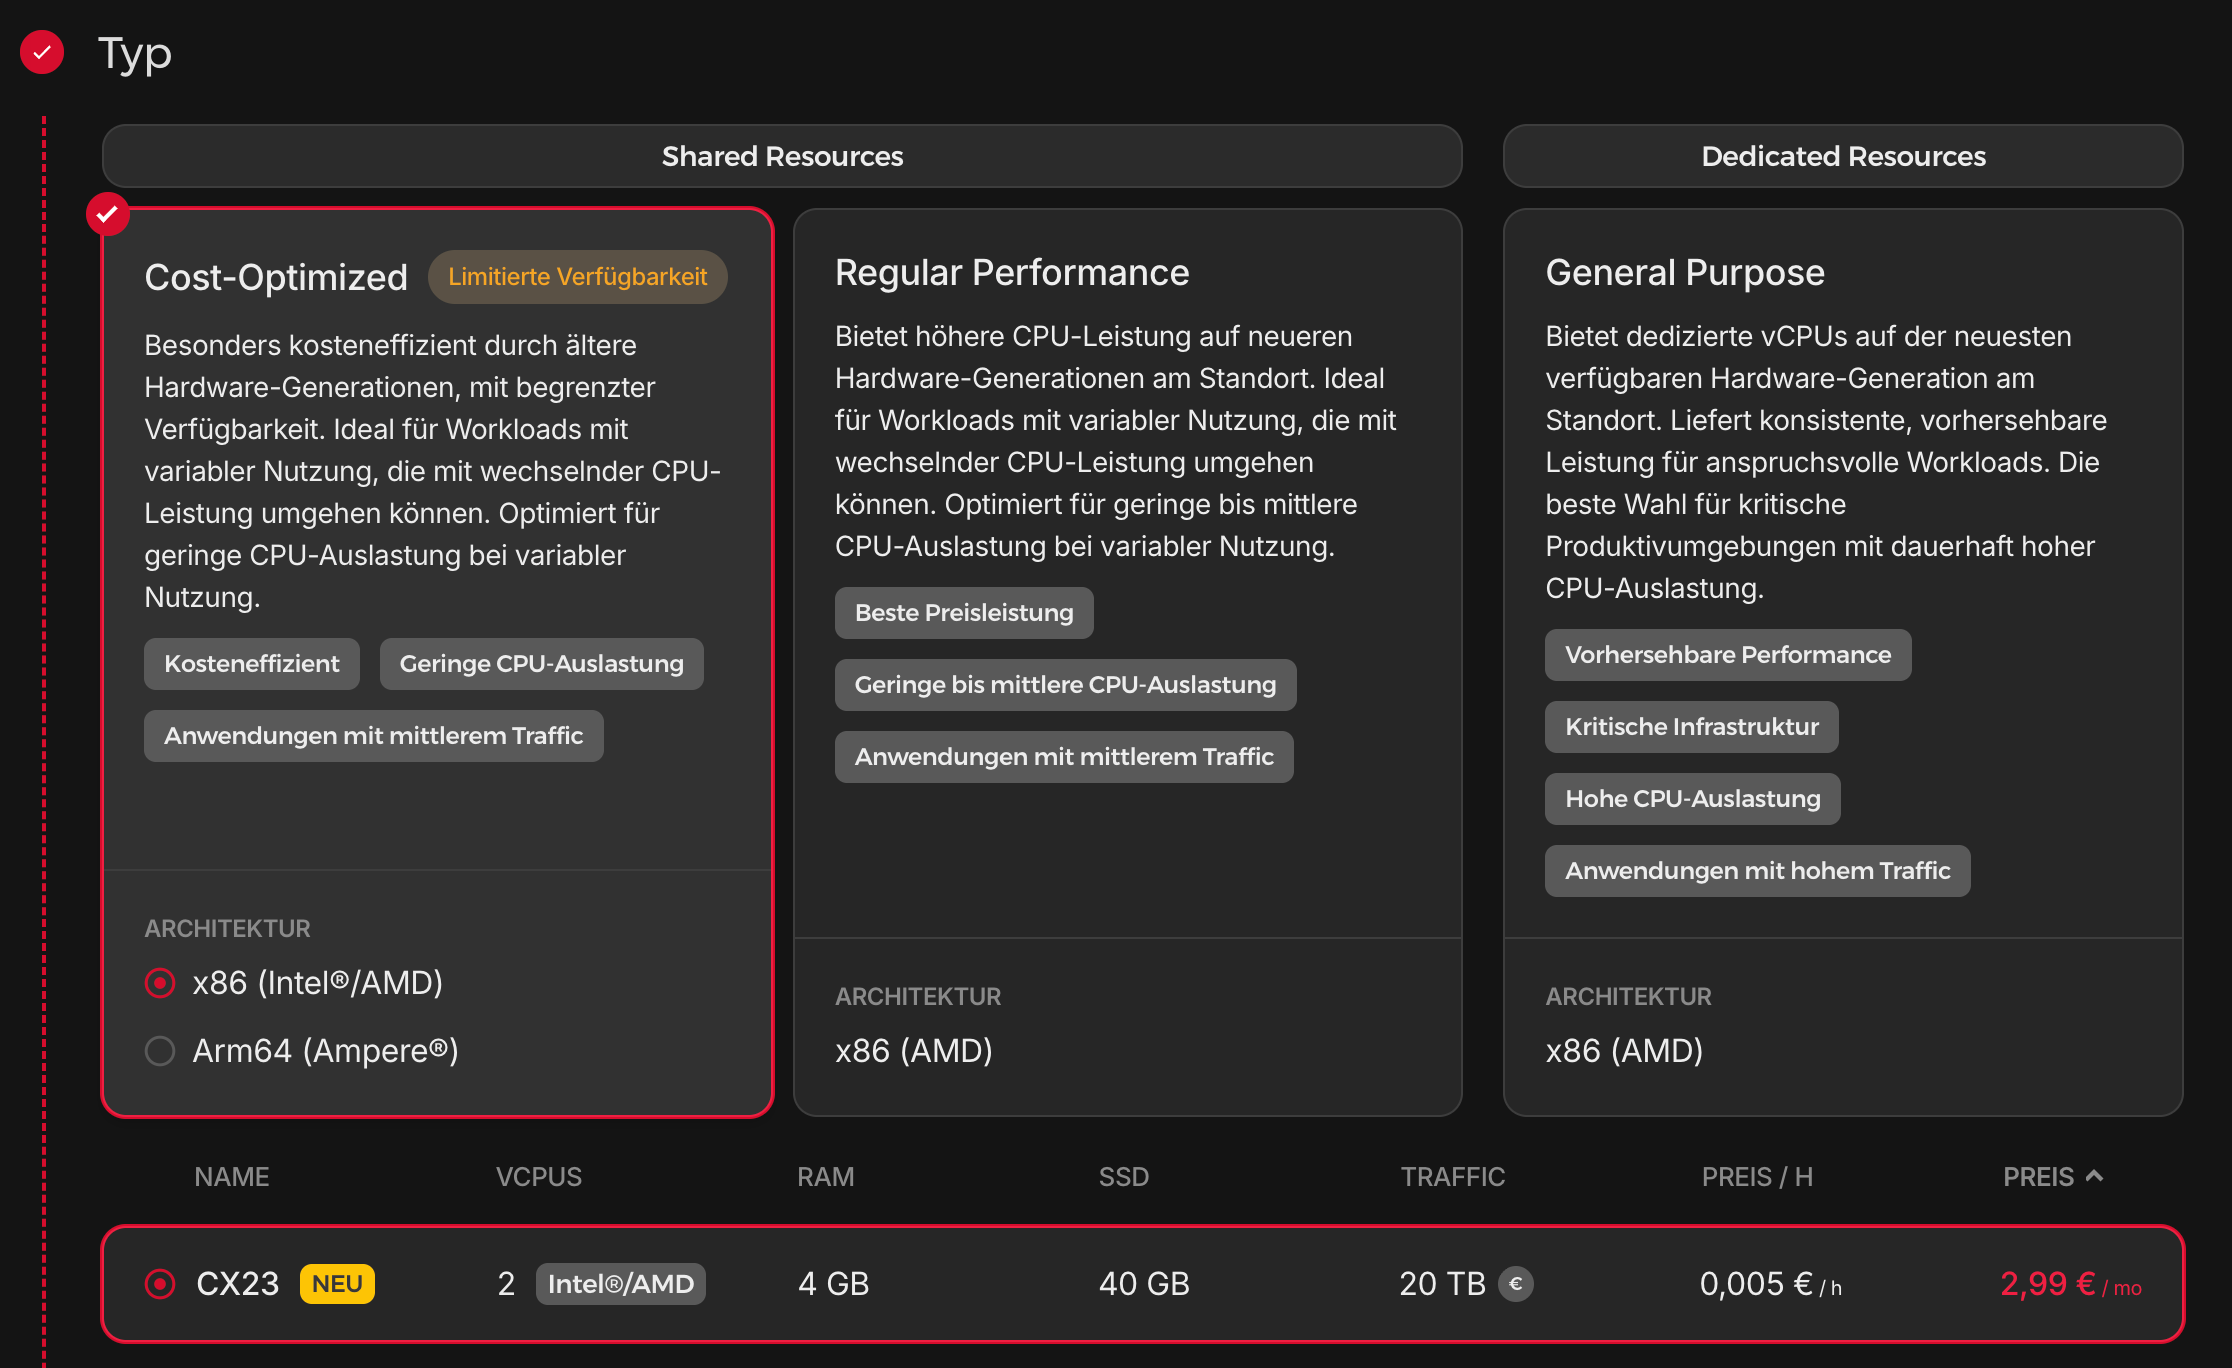Select the Dedicated Resources tab

1843,156
